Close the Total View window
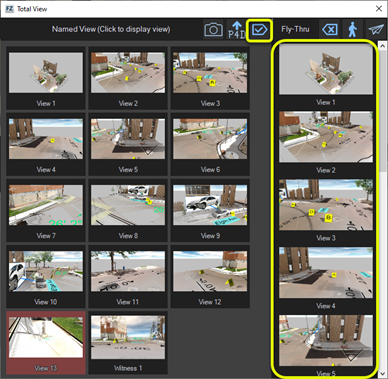 tap(379, 9)
